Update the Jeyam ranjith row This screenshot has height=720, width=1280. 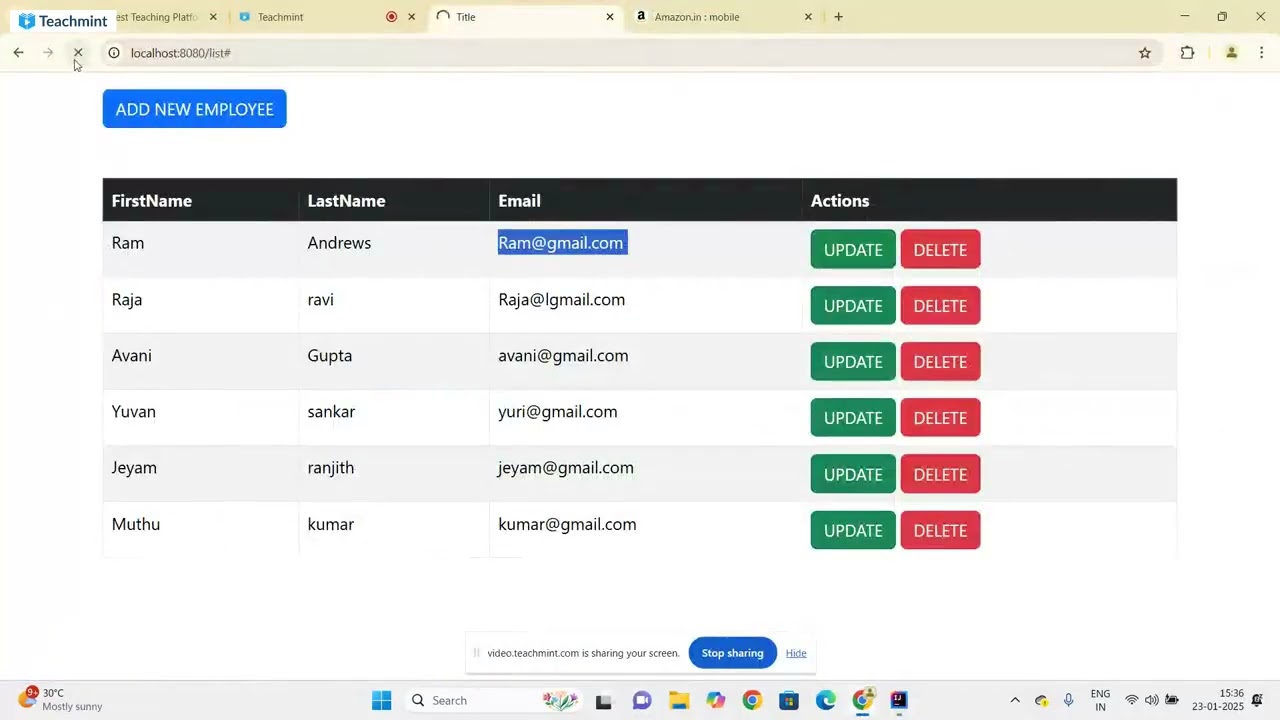853,474
